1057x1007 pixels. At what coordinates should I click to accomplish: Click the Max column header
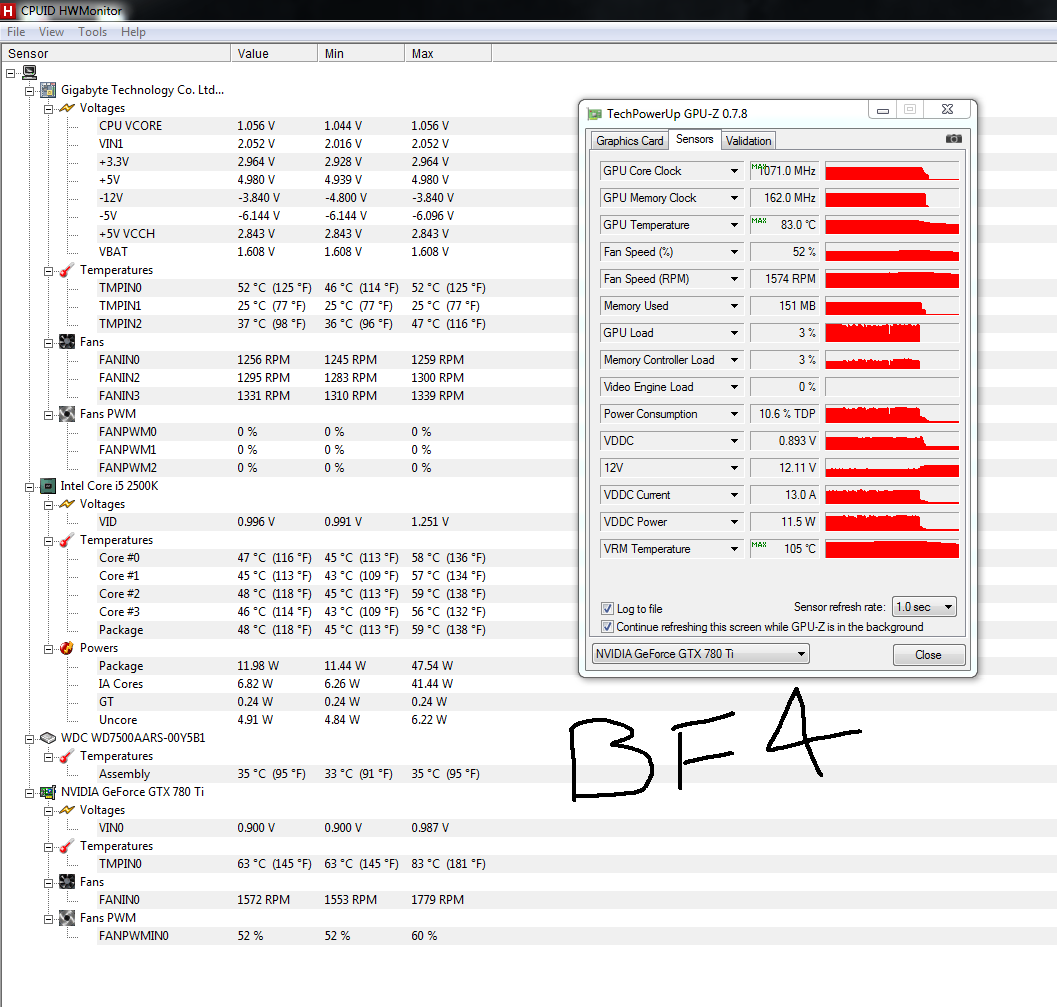[448, 53]
